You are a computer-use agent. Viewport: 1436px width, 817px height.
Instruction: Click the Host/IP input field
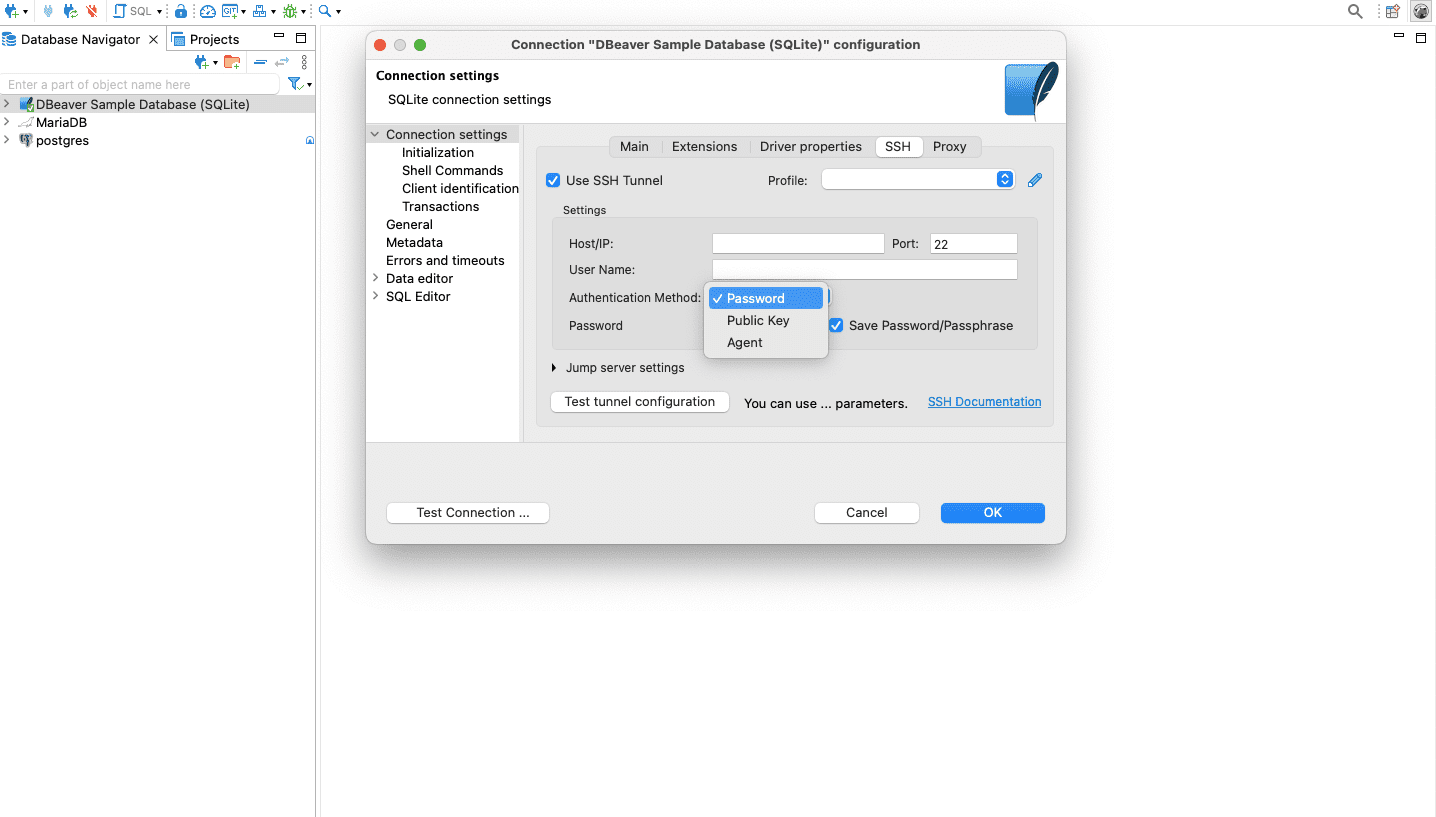pyautogui.click(x=798, y=244)
